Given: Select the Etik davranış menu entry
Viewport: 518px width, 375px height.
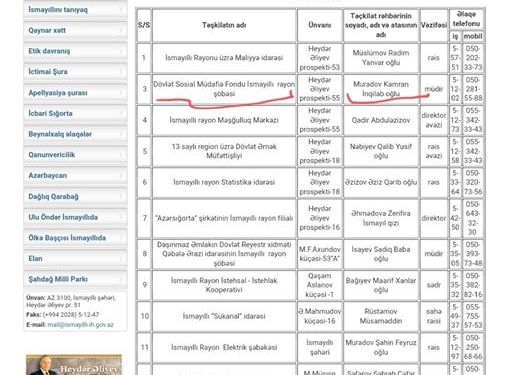Looking at the screenshot, I should [75, 51].
